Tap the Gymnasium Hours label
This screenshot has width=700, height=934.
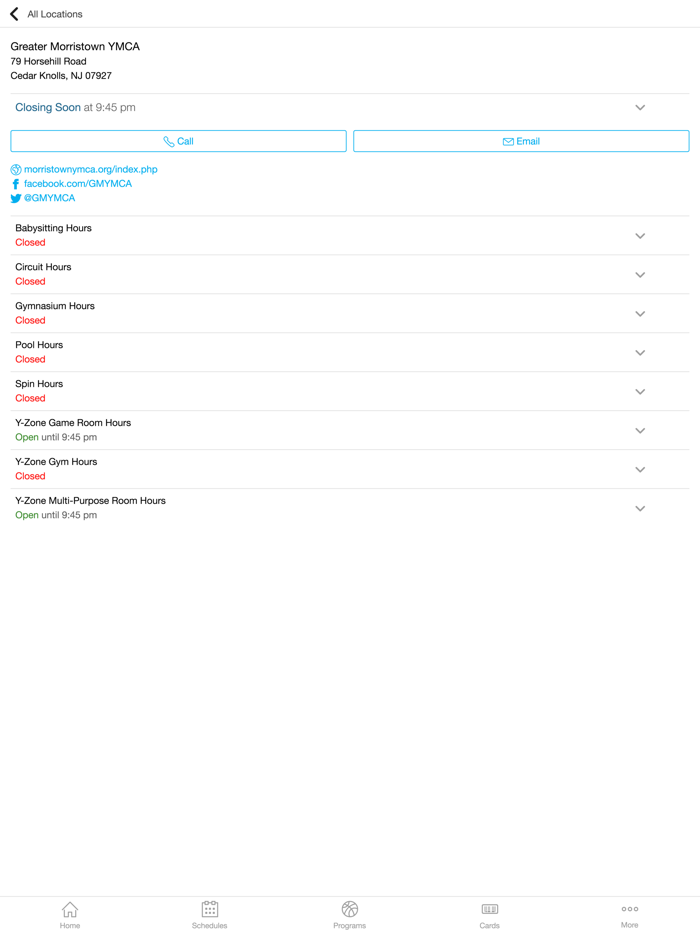(55, 306)
